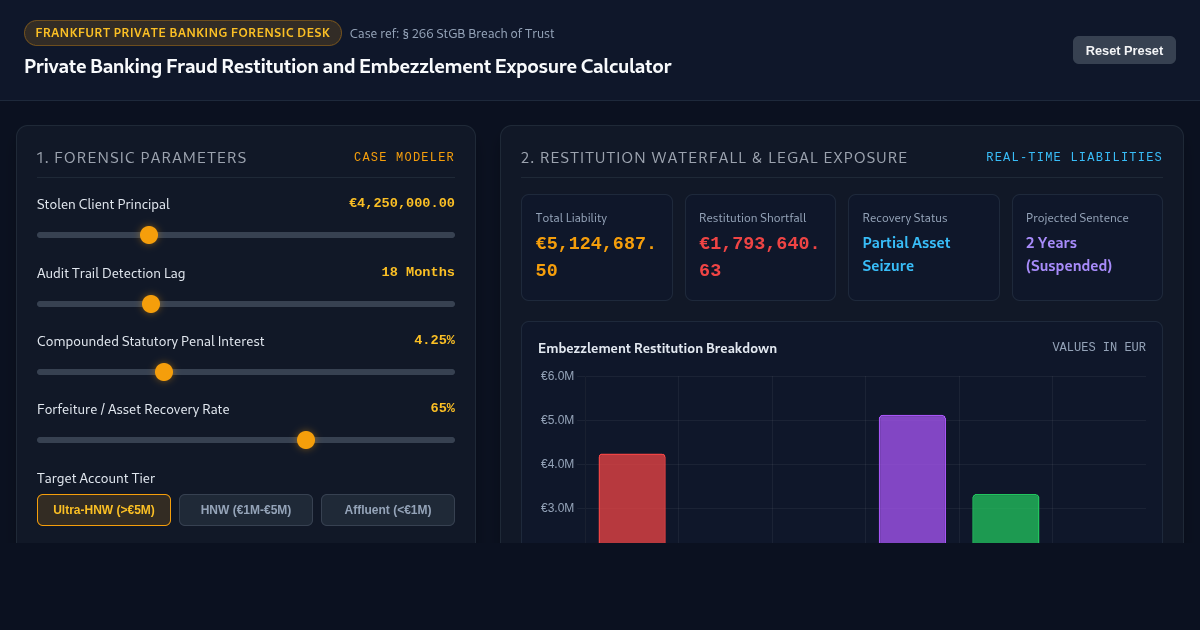Click the Forfeiture / Asset Recovery Rate label
This screenshot has height=630, width=1200.
click(133, 409)
